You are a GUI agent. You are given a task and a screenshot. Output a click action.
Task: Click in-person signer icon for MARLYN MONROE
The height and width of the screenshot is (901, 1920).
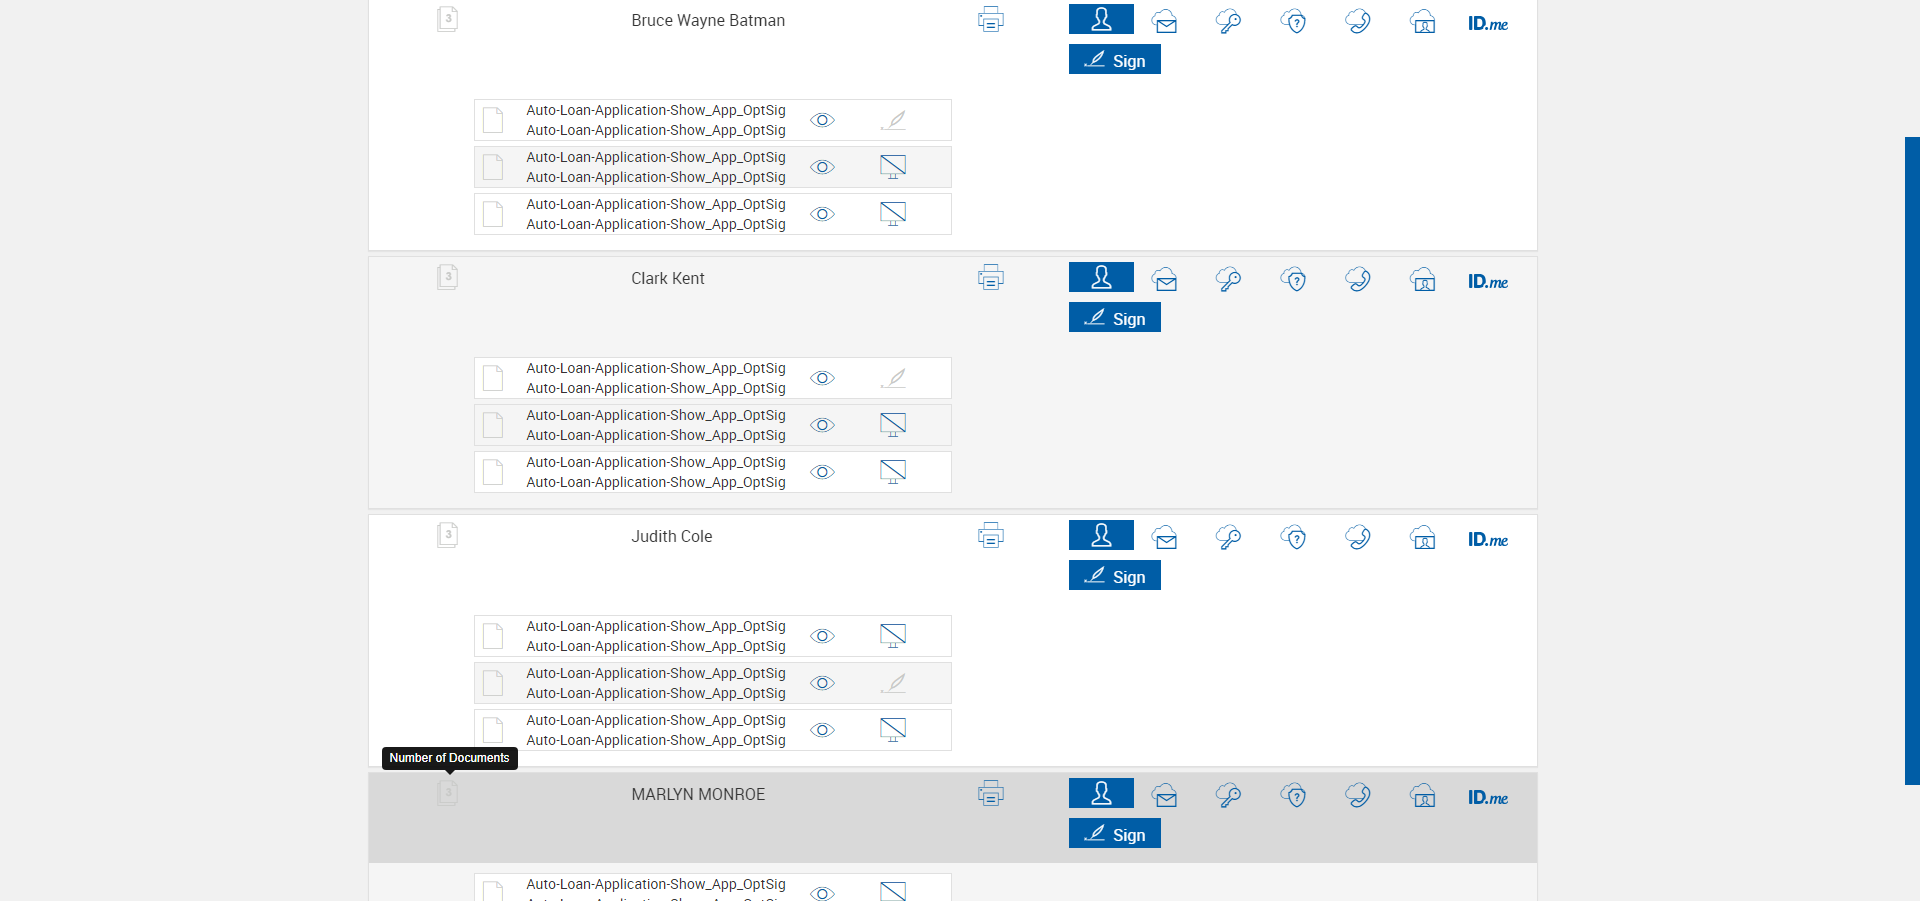[x=1101, y=793]
